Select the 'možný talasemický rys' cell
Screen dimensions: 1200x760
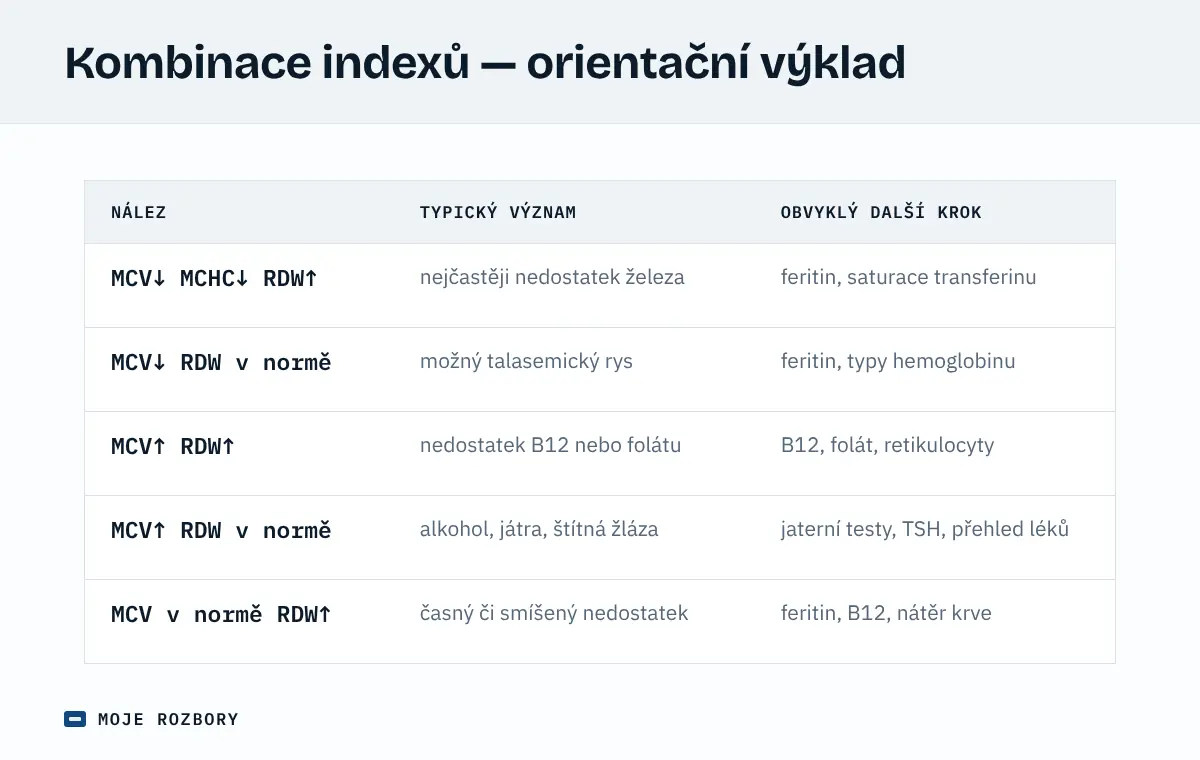pyautogui.click(x=574, y=370)
